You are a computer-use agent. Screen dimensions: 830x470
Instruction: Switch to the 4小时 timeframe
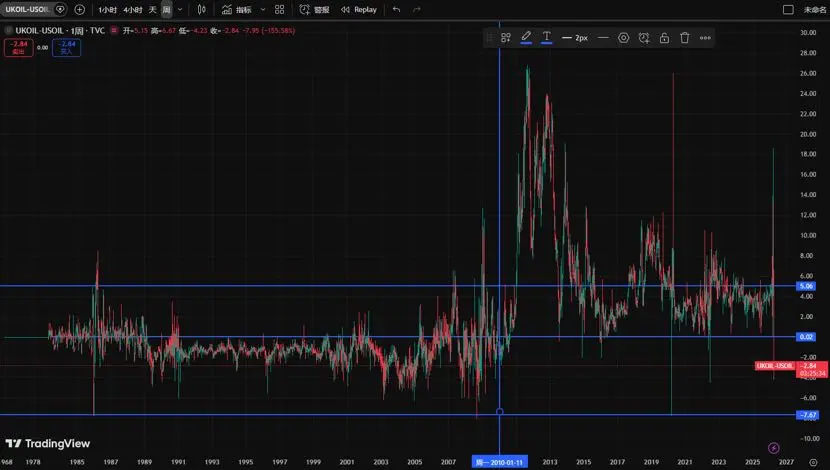(133, 10)
